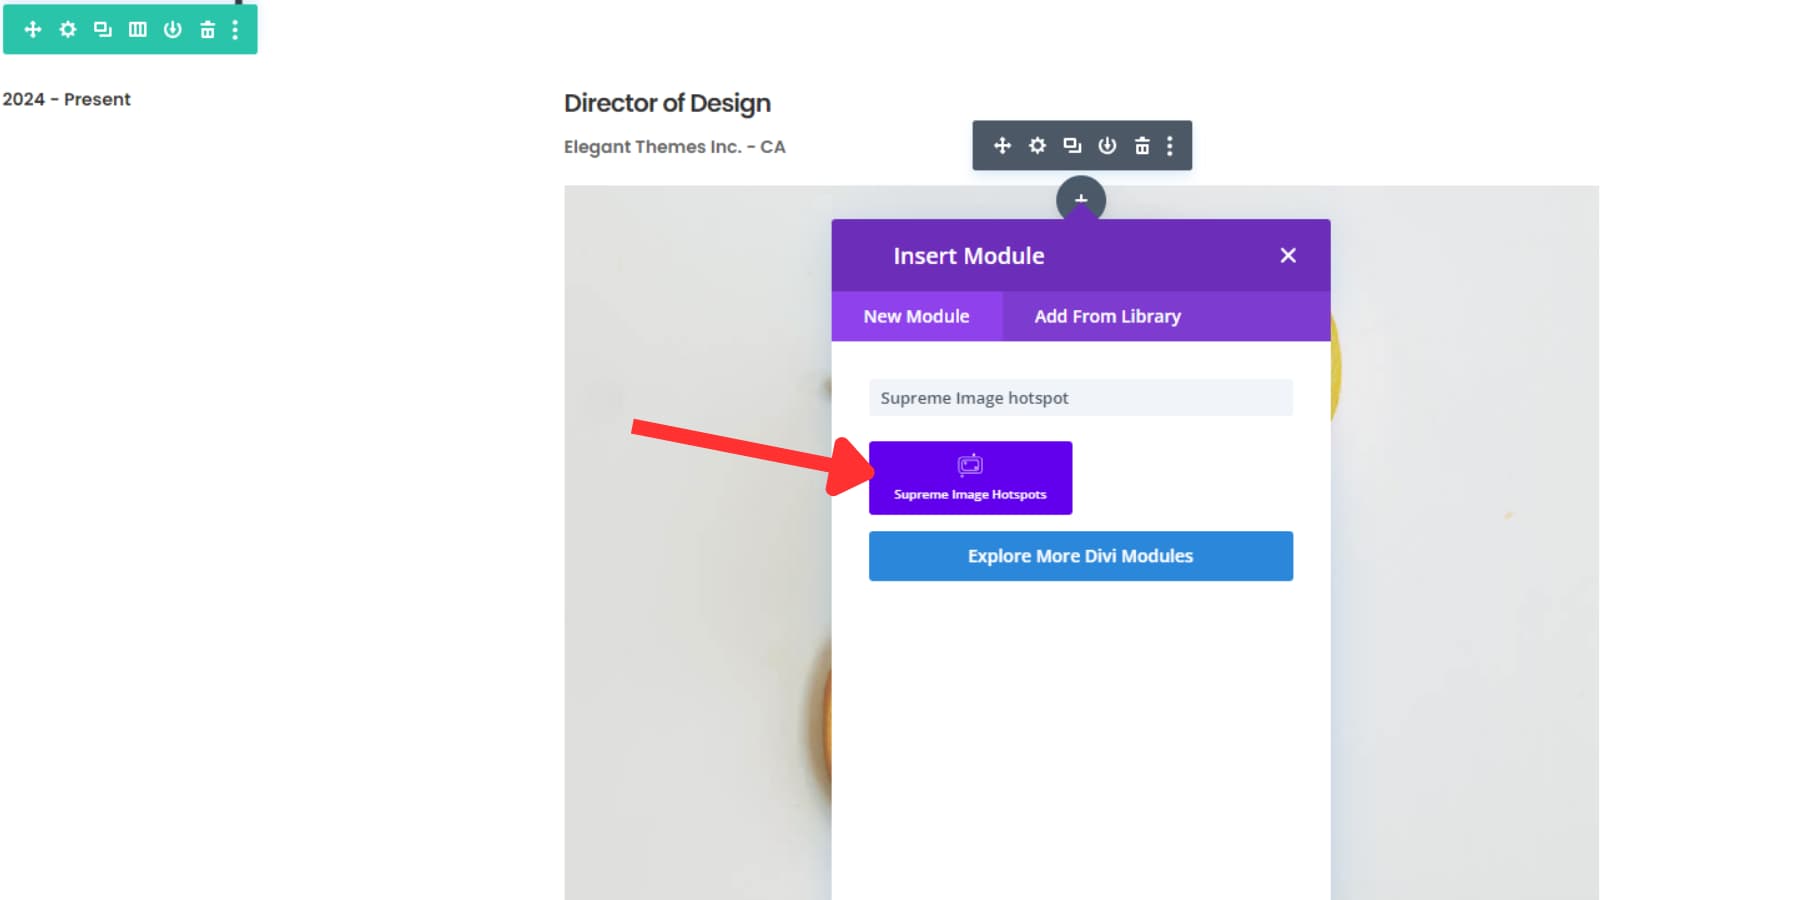Viewport: 1800px width, 900px height.
Task: Click the dark module toolbar move icon
Action: [x=1003, y=146]
